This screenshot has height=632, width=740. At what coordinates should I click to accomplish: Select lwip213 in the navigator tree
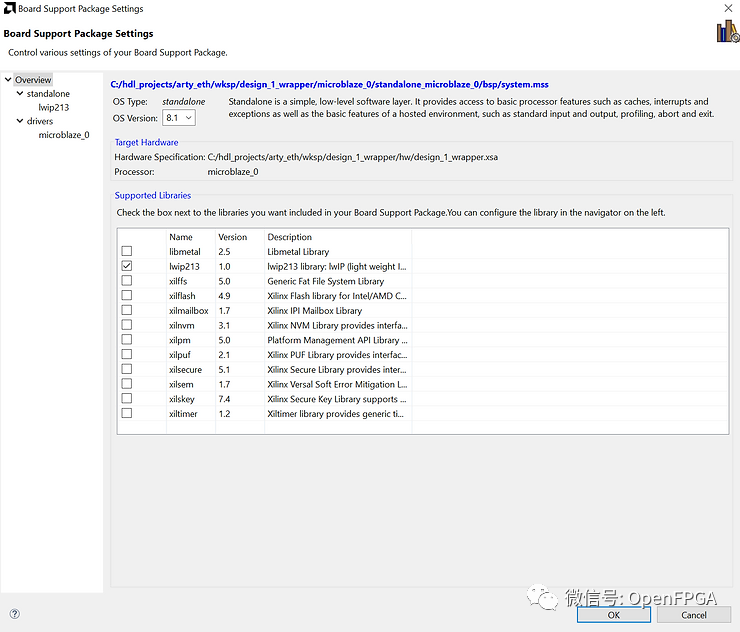53,107
